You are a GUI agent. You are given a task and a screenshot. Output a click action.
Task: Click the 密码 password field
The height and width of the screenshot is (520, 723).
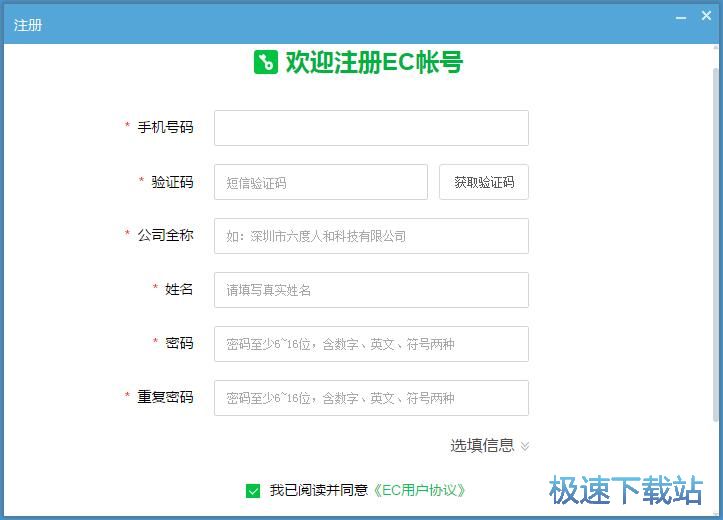click(x=371, y=344)
